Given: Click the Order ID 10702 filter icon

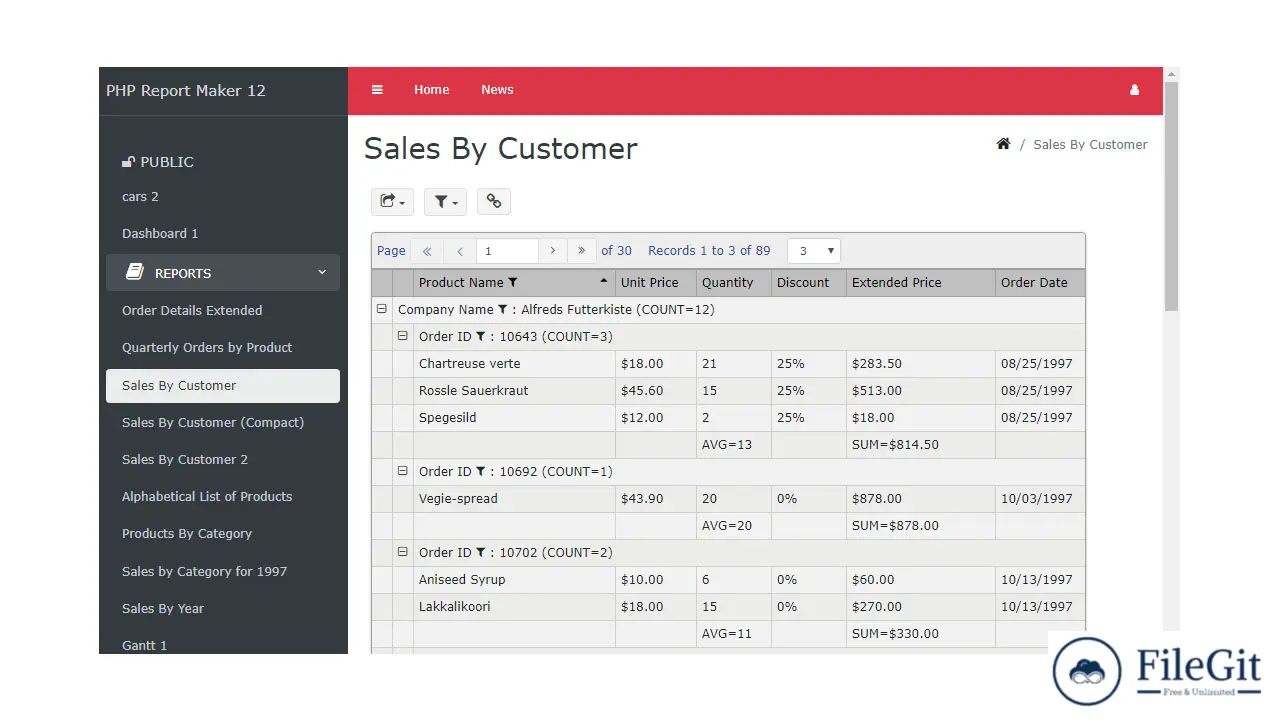Looking at the screenshot, I should (481, 553).
